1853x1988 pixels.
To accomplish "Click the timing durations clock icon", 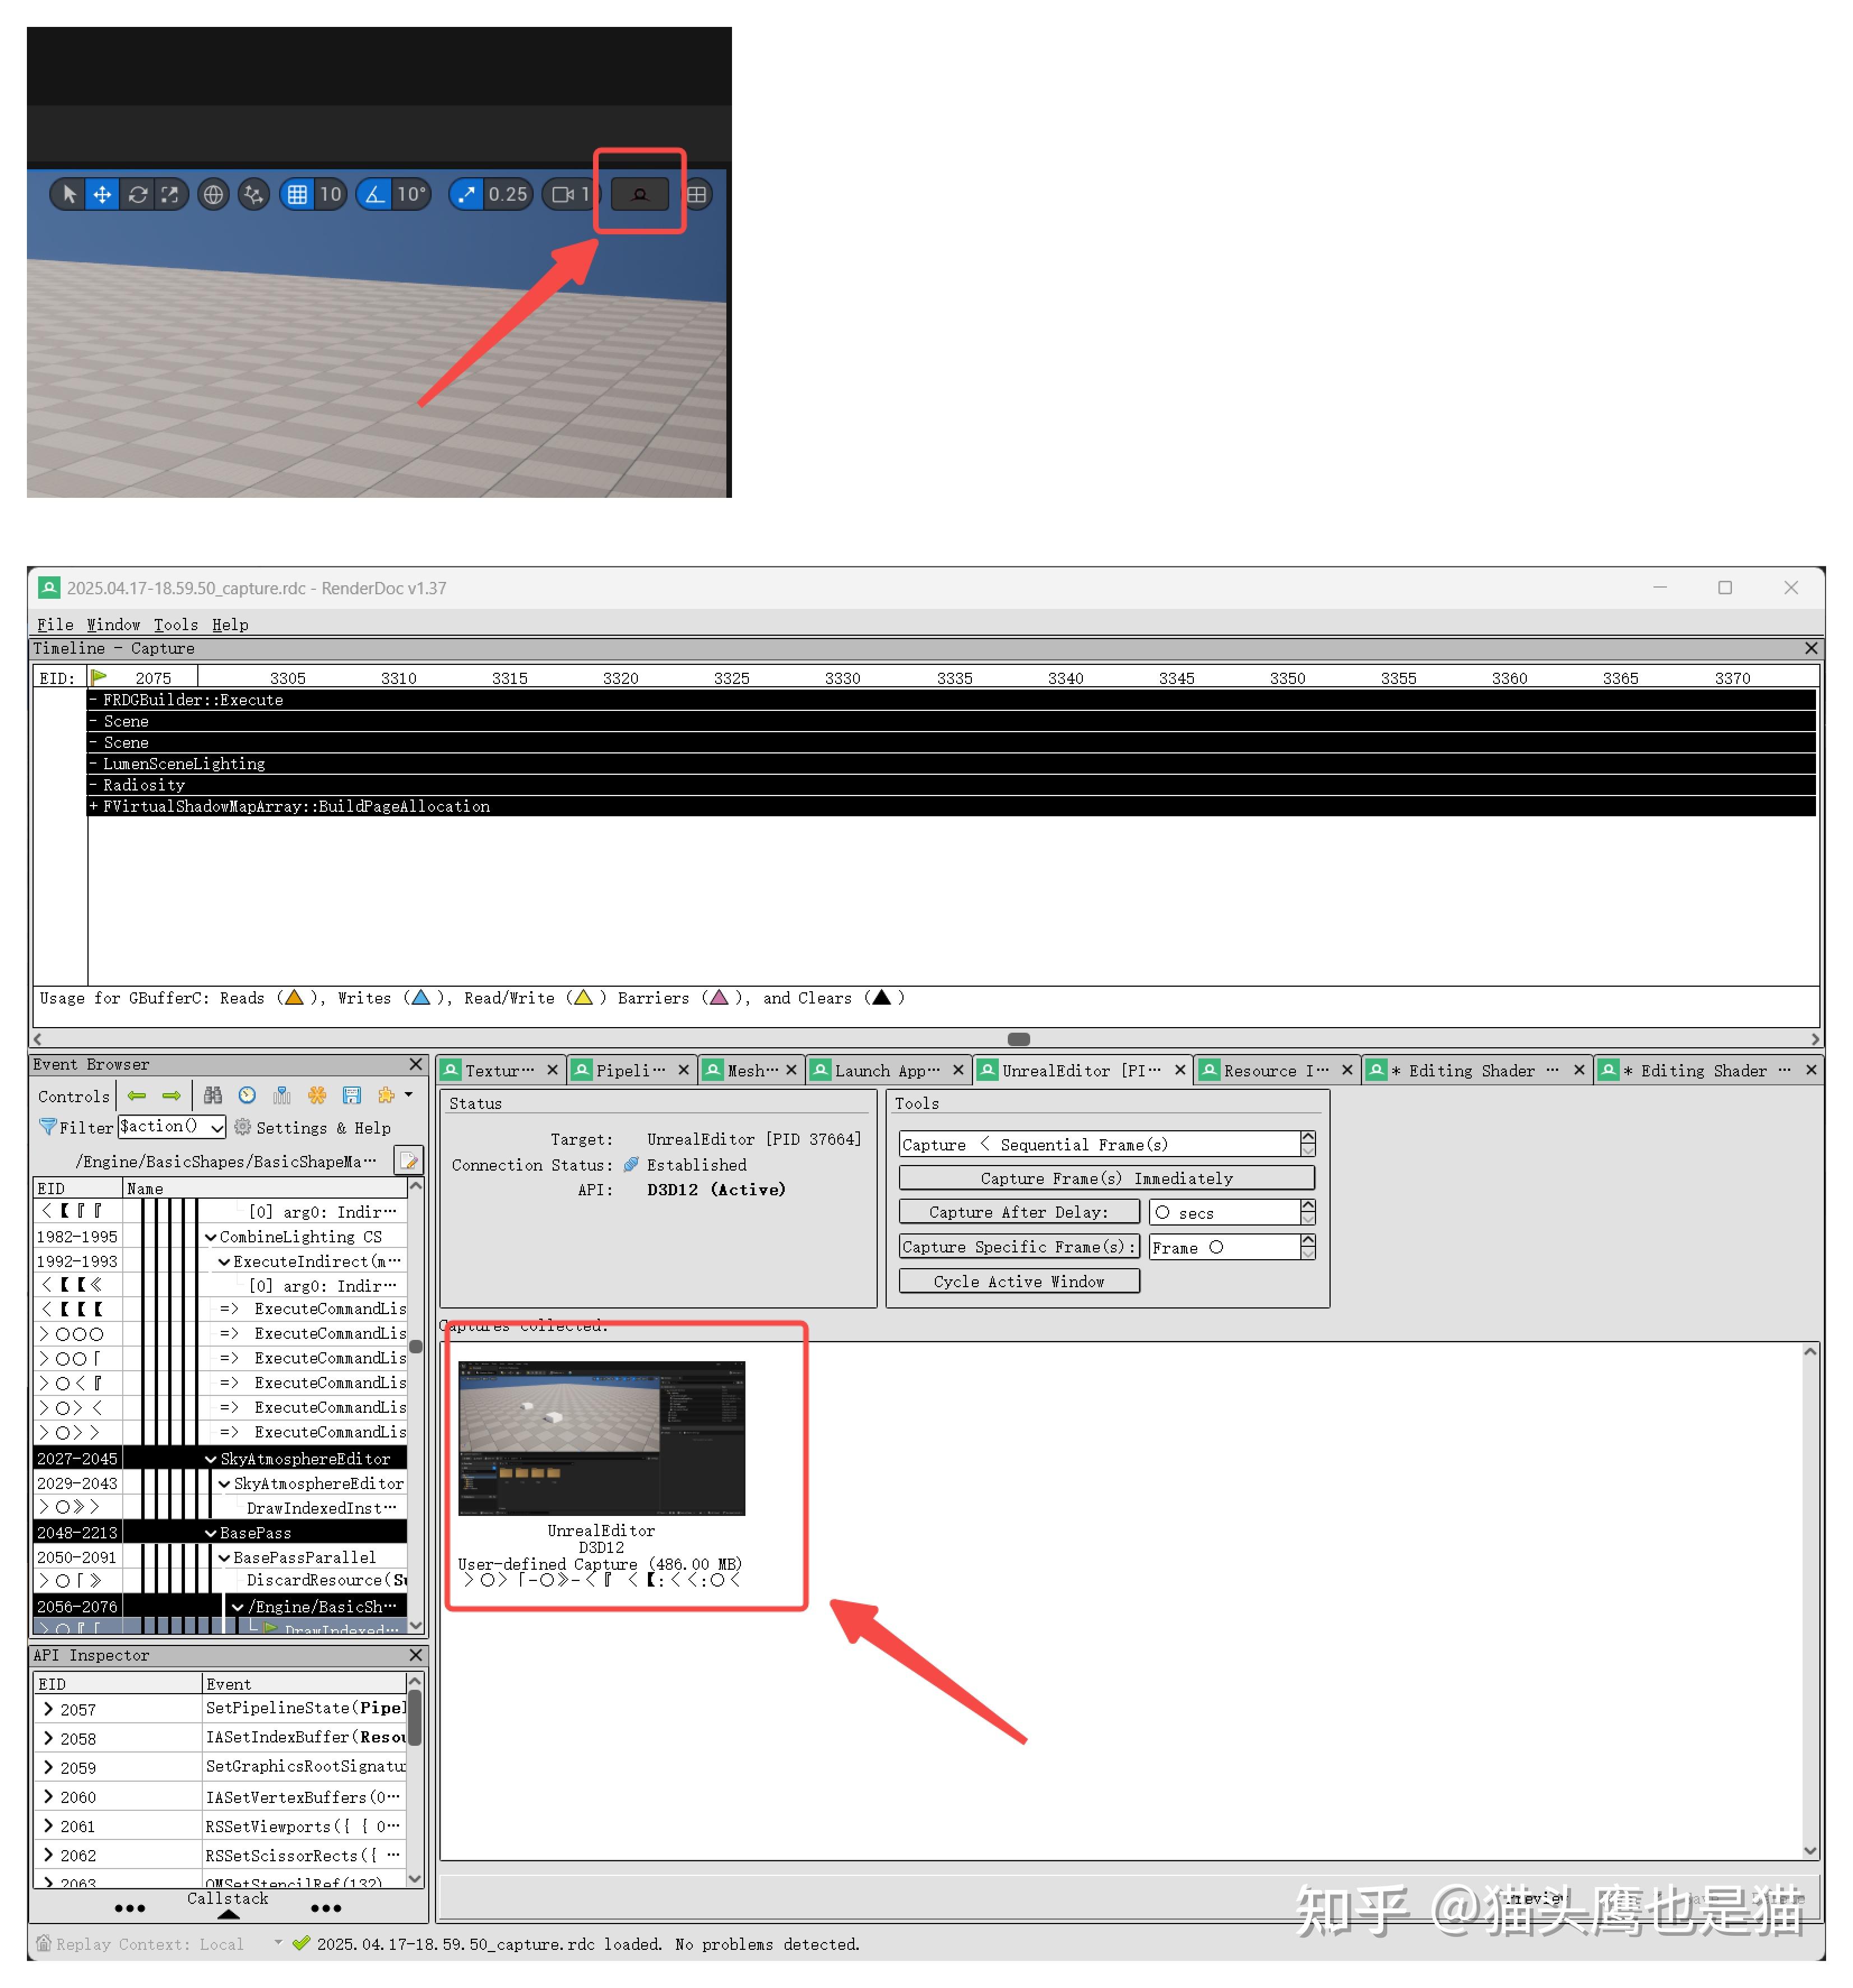I will coord(247,1096).
